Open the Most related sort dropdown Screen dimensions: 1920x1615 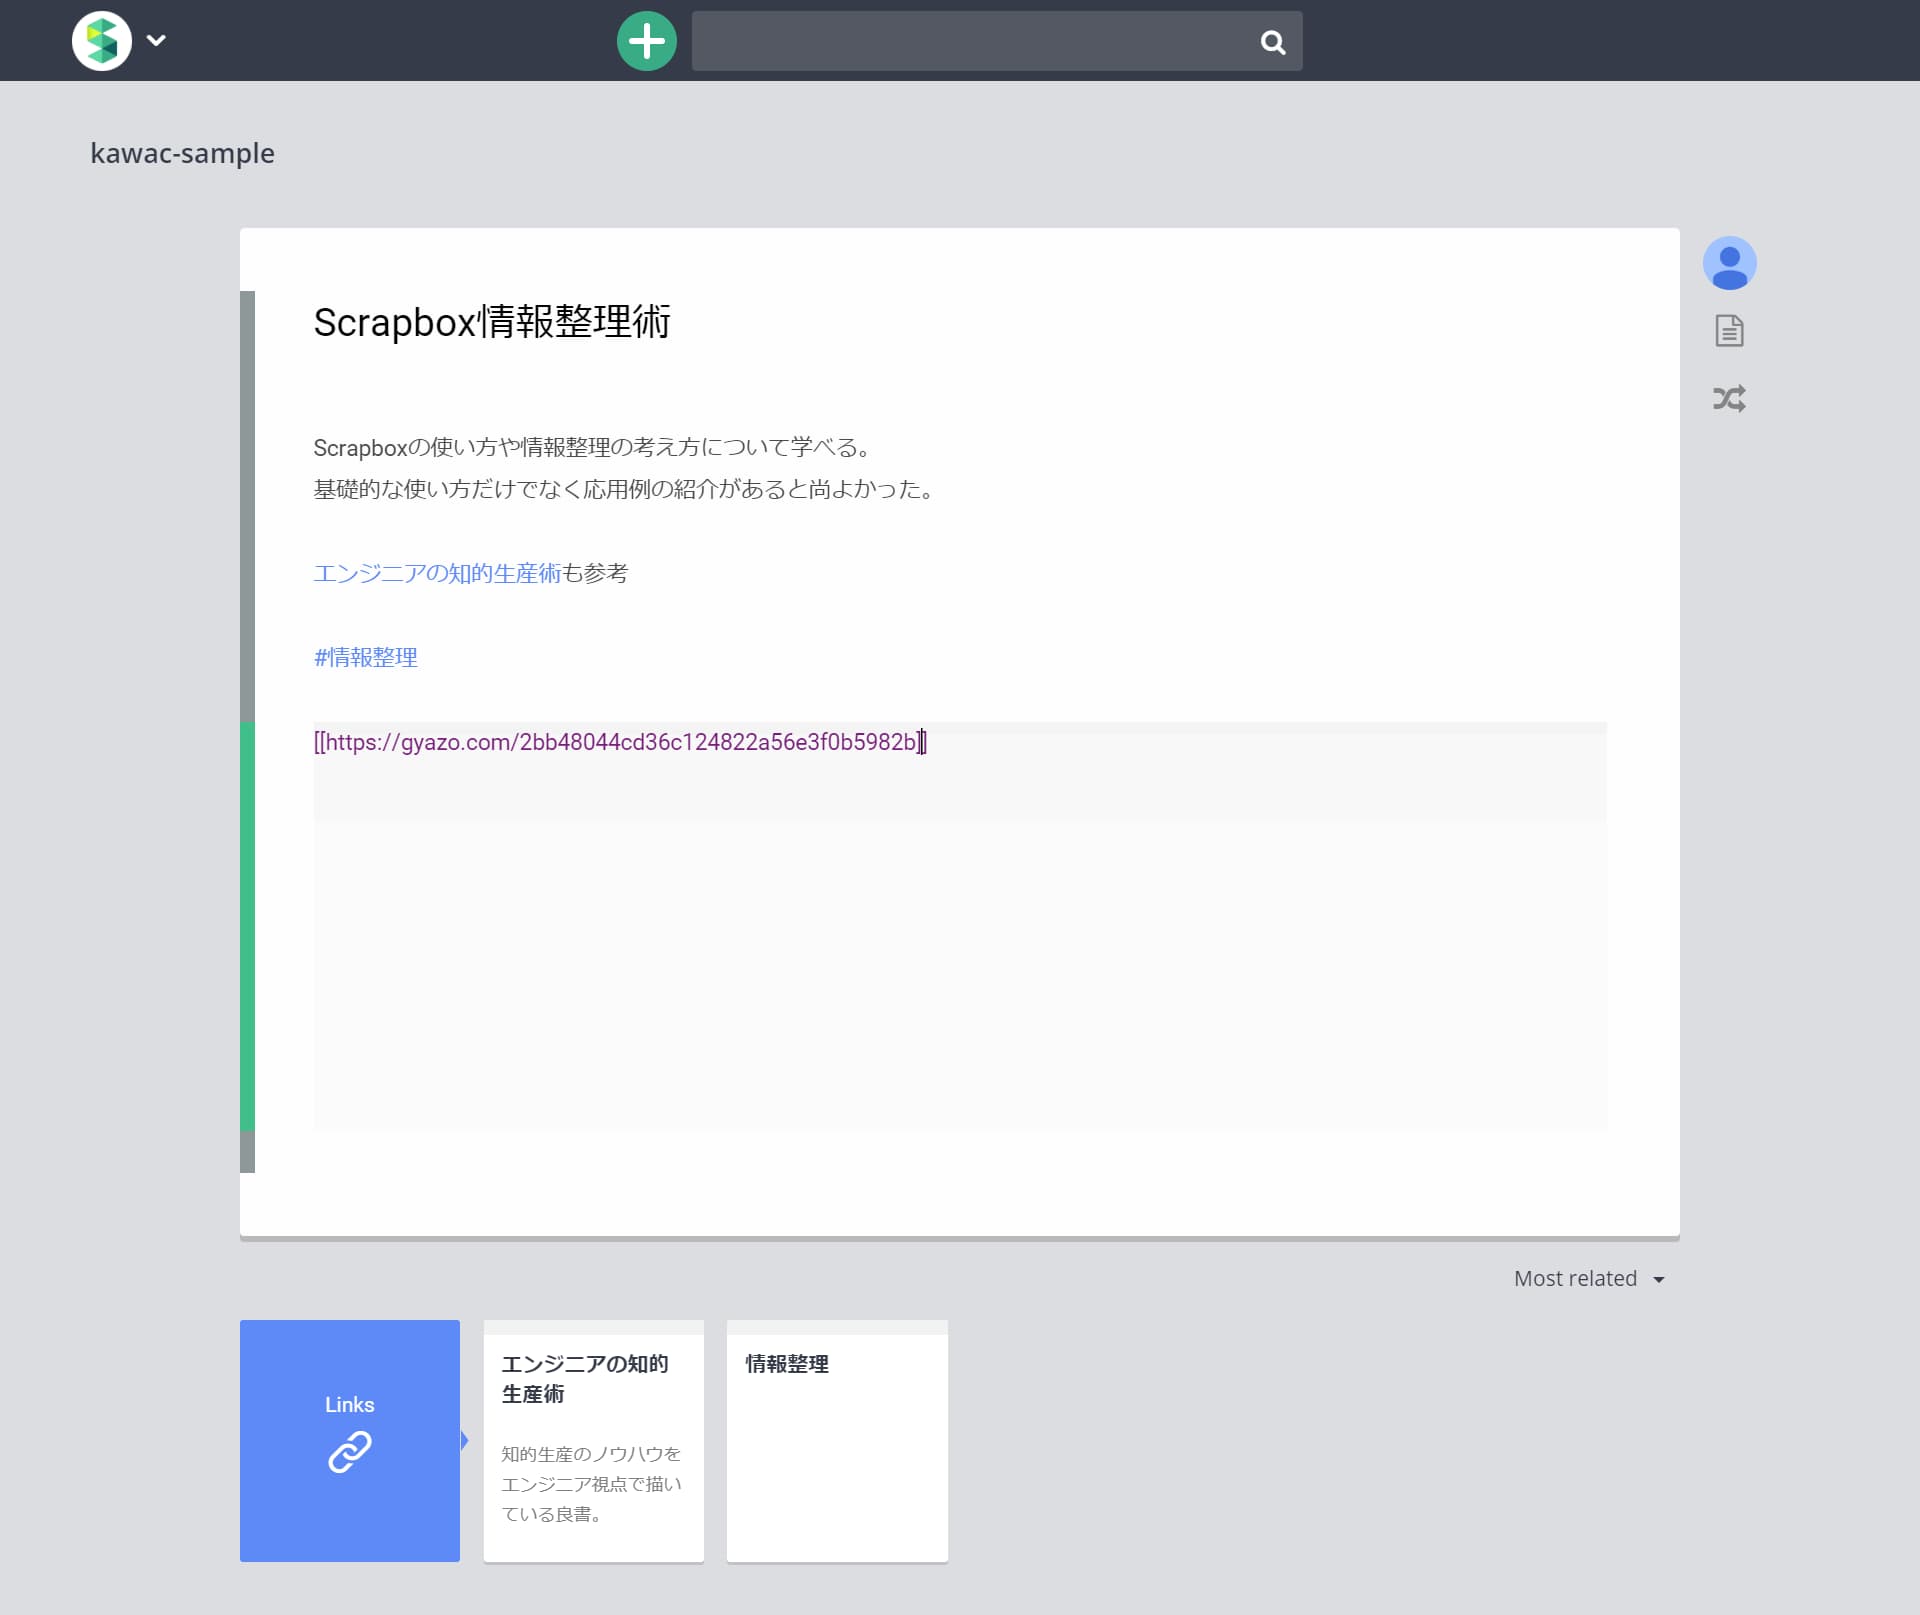point(1589,1279)
